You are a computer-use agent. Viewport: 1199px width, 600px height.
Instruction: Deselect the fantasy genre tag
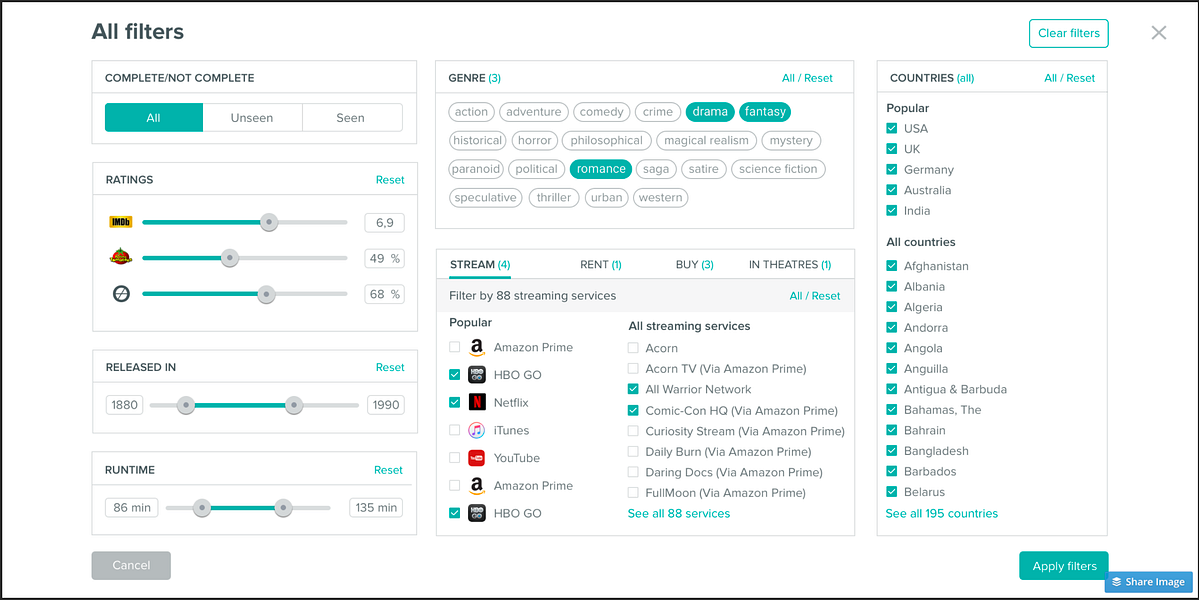(765, 112)
